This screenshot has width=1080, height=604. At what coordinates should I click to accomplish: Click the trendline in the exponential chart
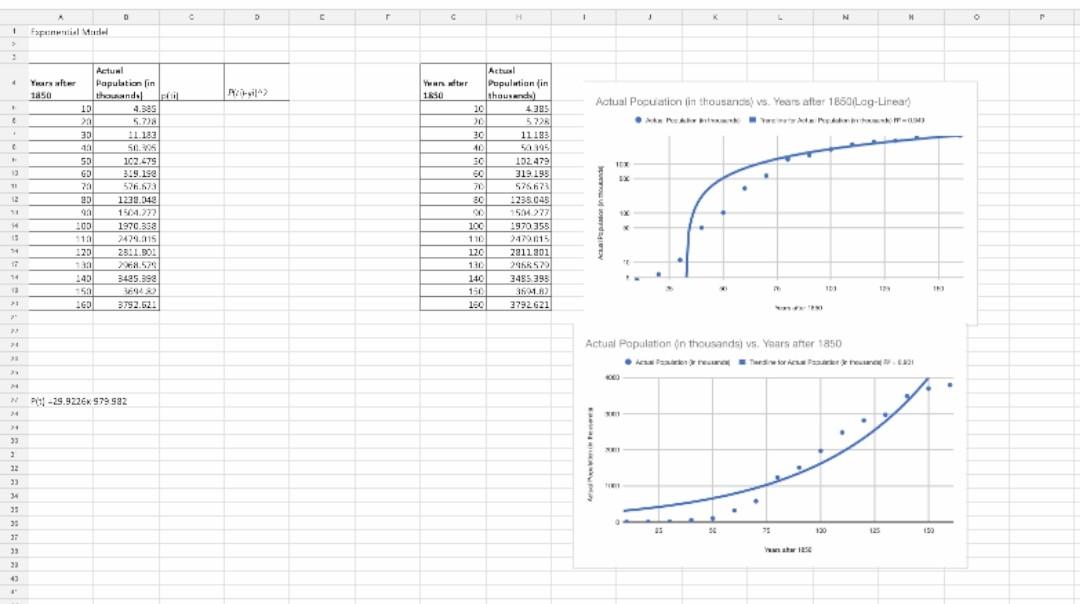[x=820, y=460]
